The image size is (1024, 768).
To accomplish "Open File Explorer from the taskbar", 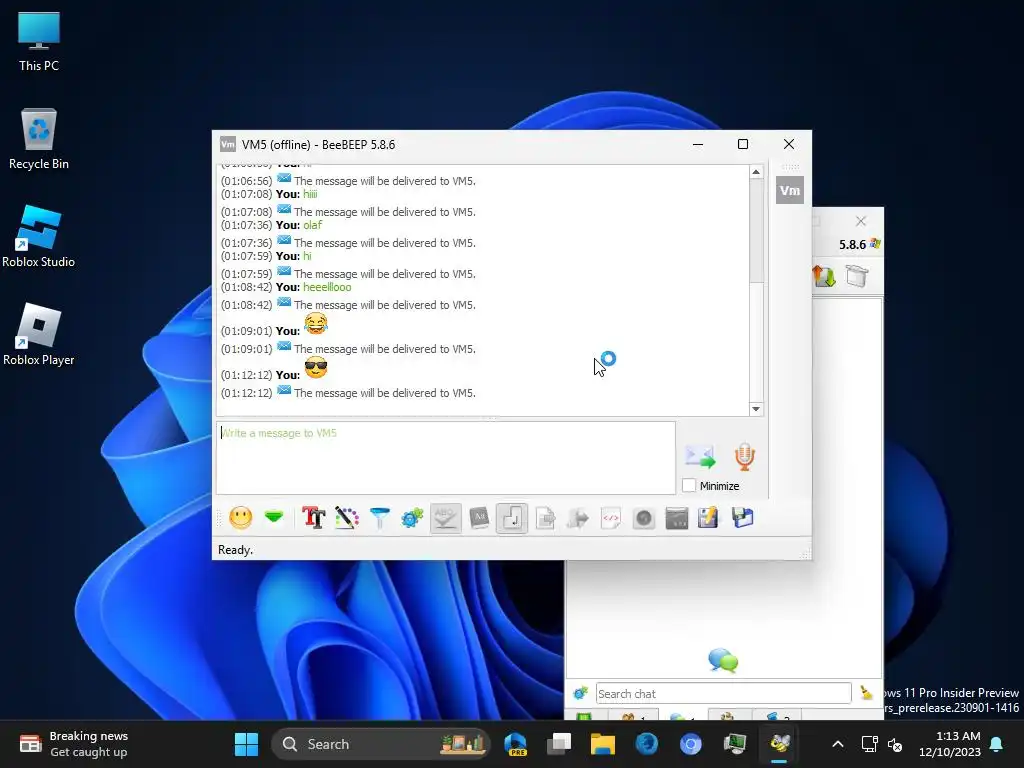I will click(x=603, y=744).
